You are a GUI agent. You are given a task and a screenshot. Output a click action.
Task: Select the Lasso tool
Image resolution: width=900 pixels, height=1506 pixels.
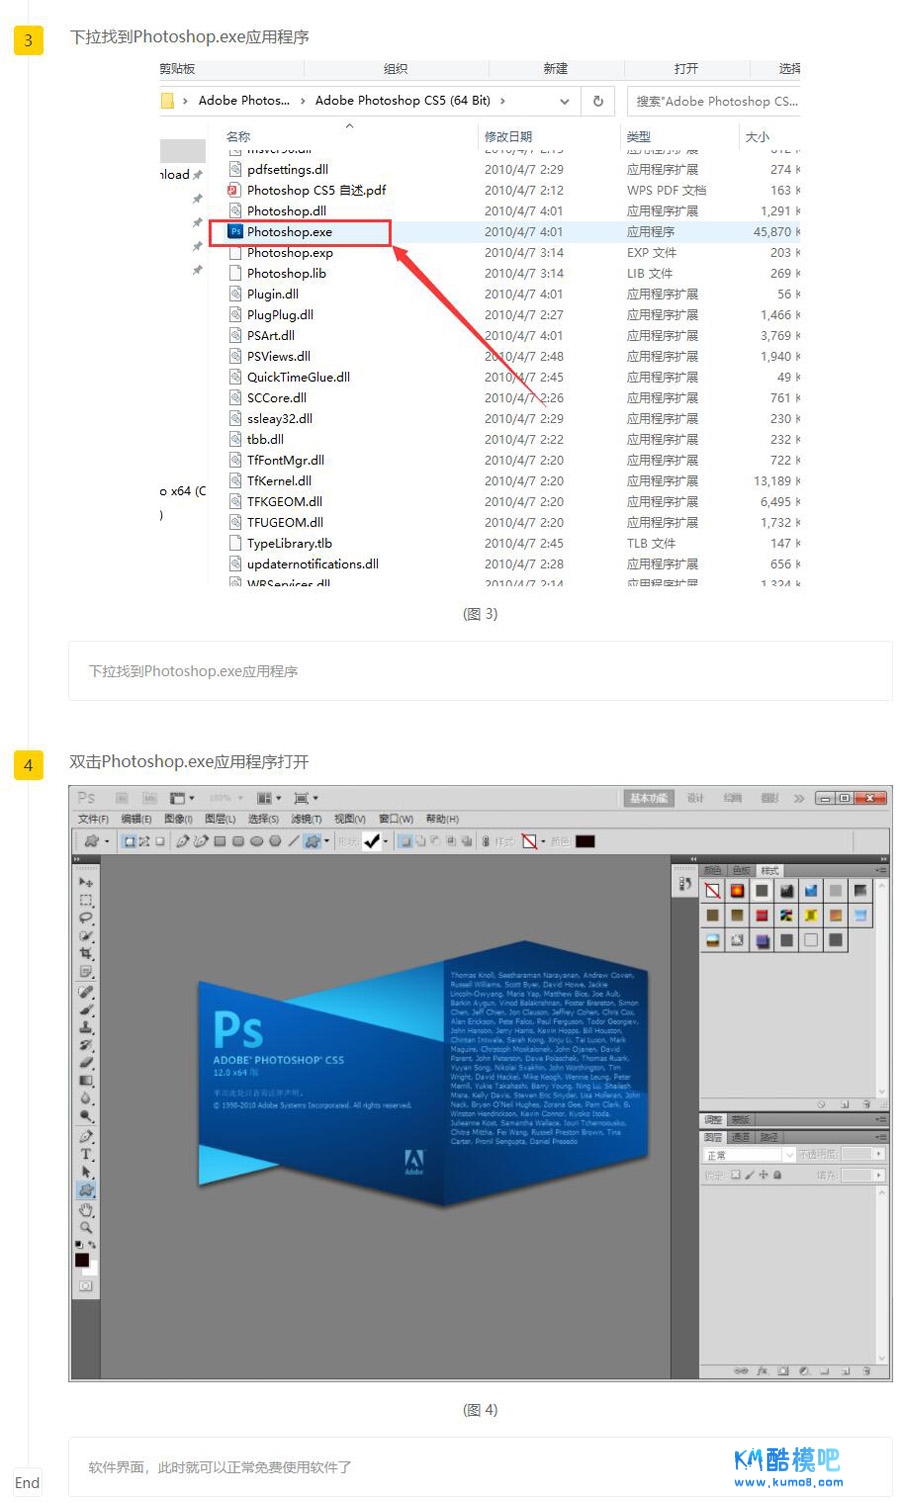[86, 918]
